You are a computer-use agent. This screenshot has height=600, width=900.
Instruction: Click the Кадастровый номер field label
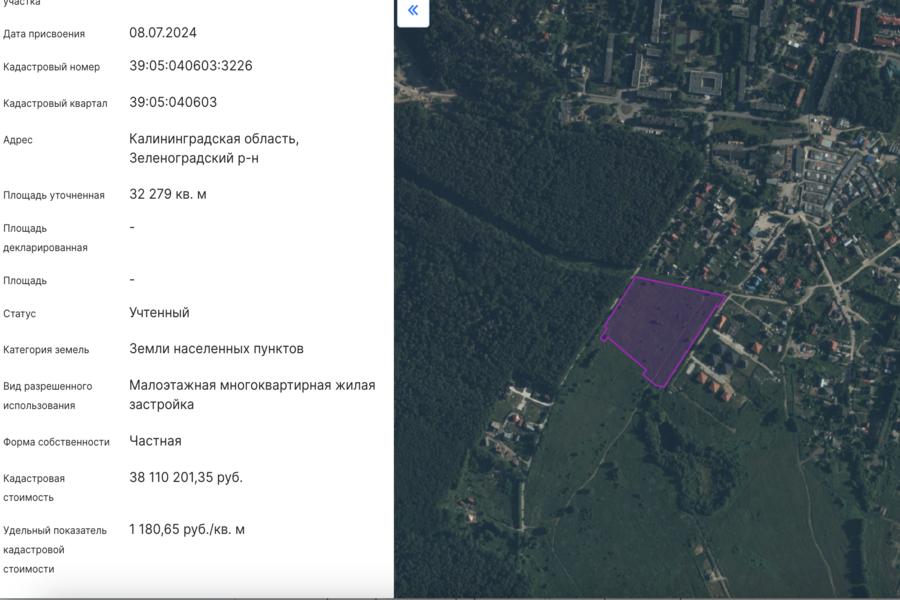tap(51, 68)
